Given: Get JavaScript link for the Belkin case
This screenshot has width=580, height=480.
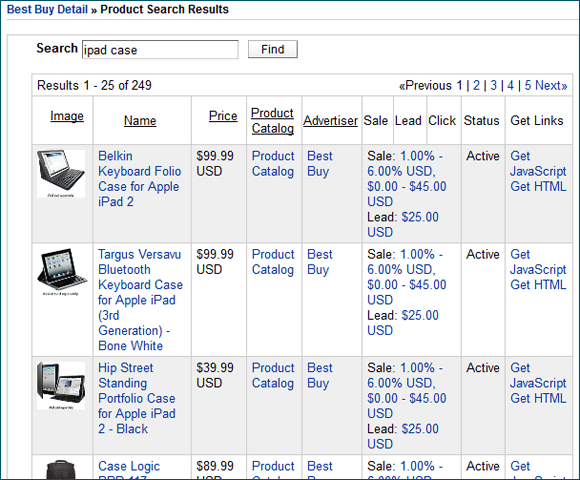Looking at the screenshot, I should (538, 163).
